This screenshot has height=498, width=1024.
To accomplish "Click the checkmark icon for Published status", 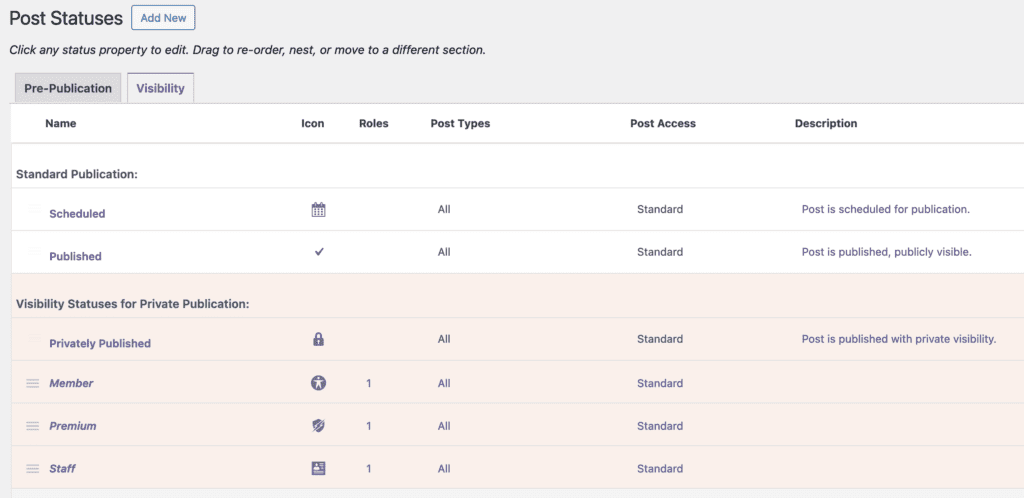I will (x=319, y=252).
